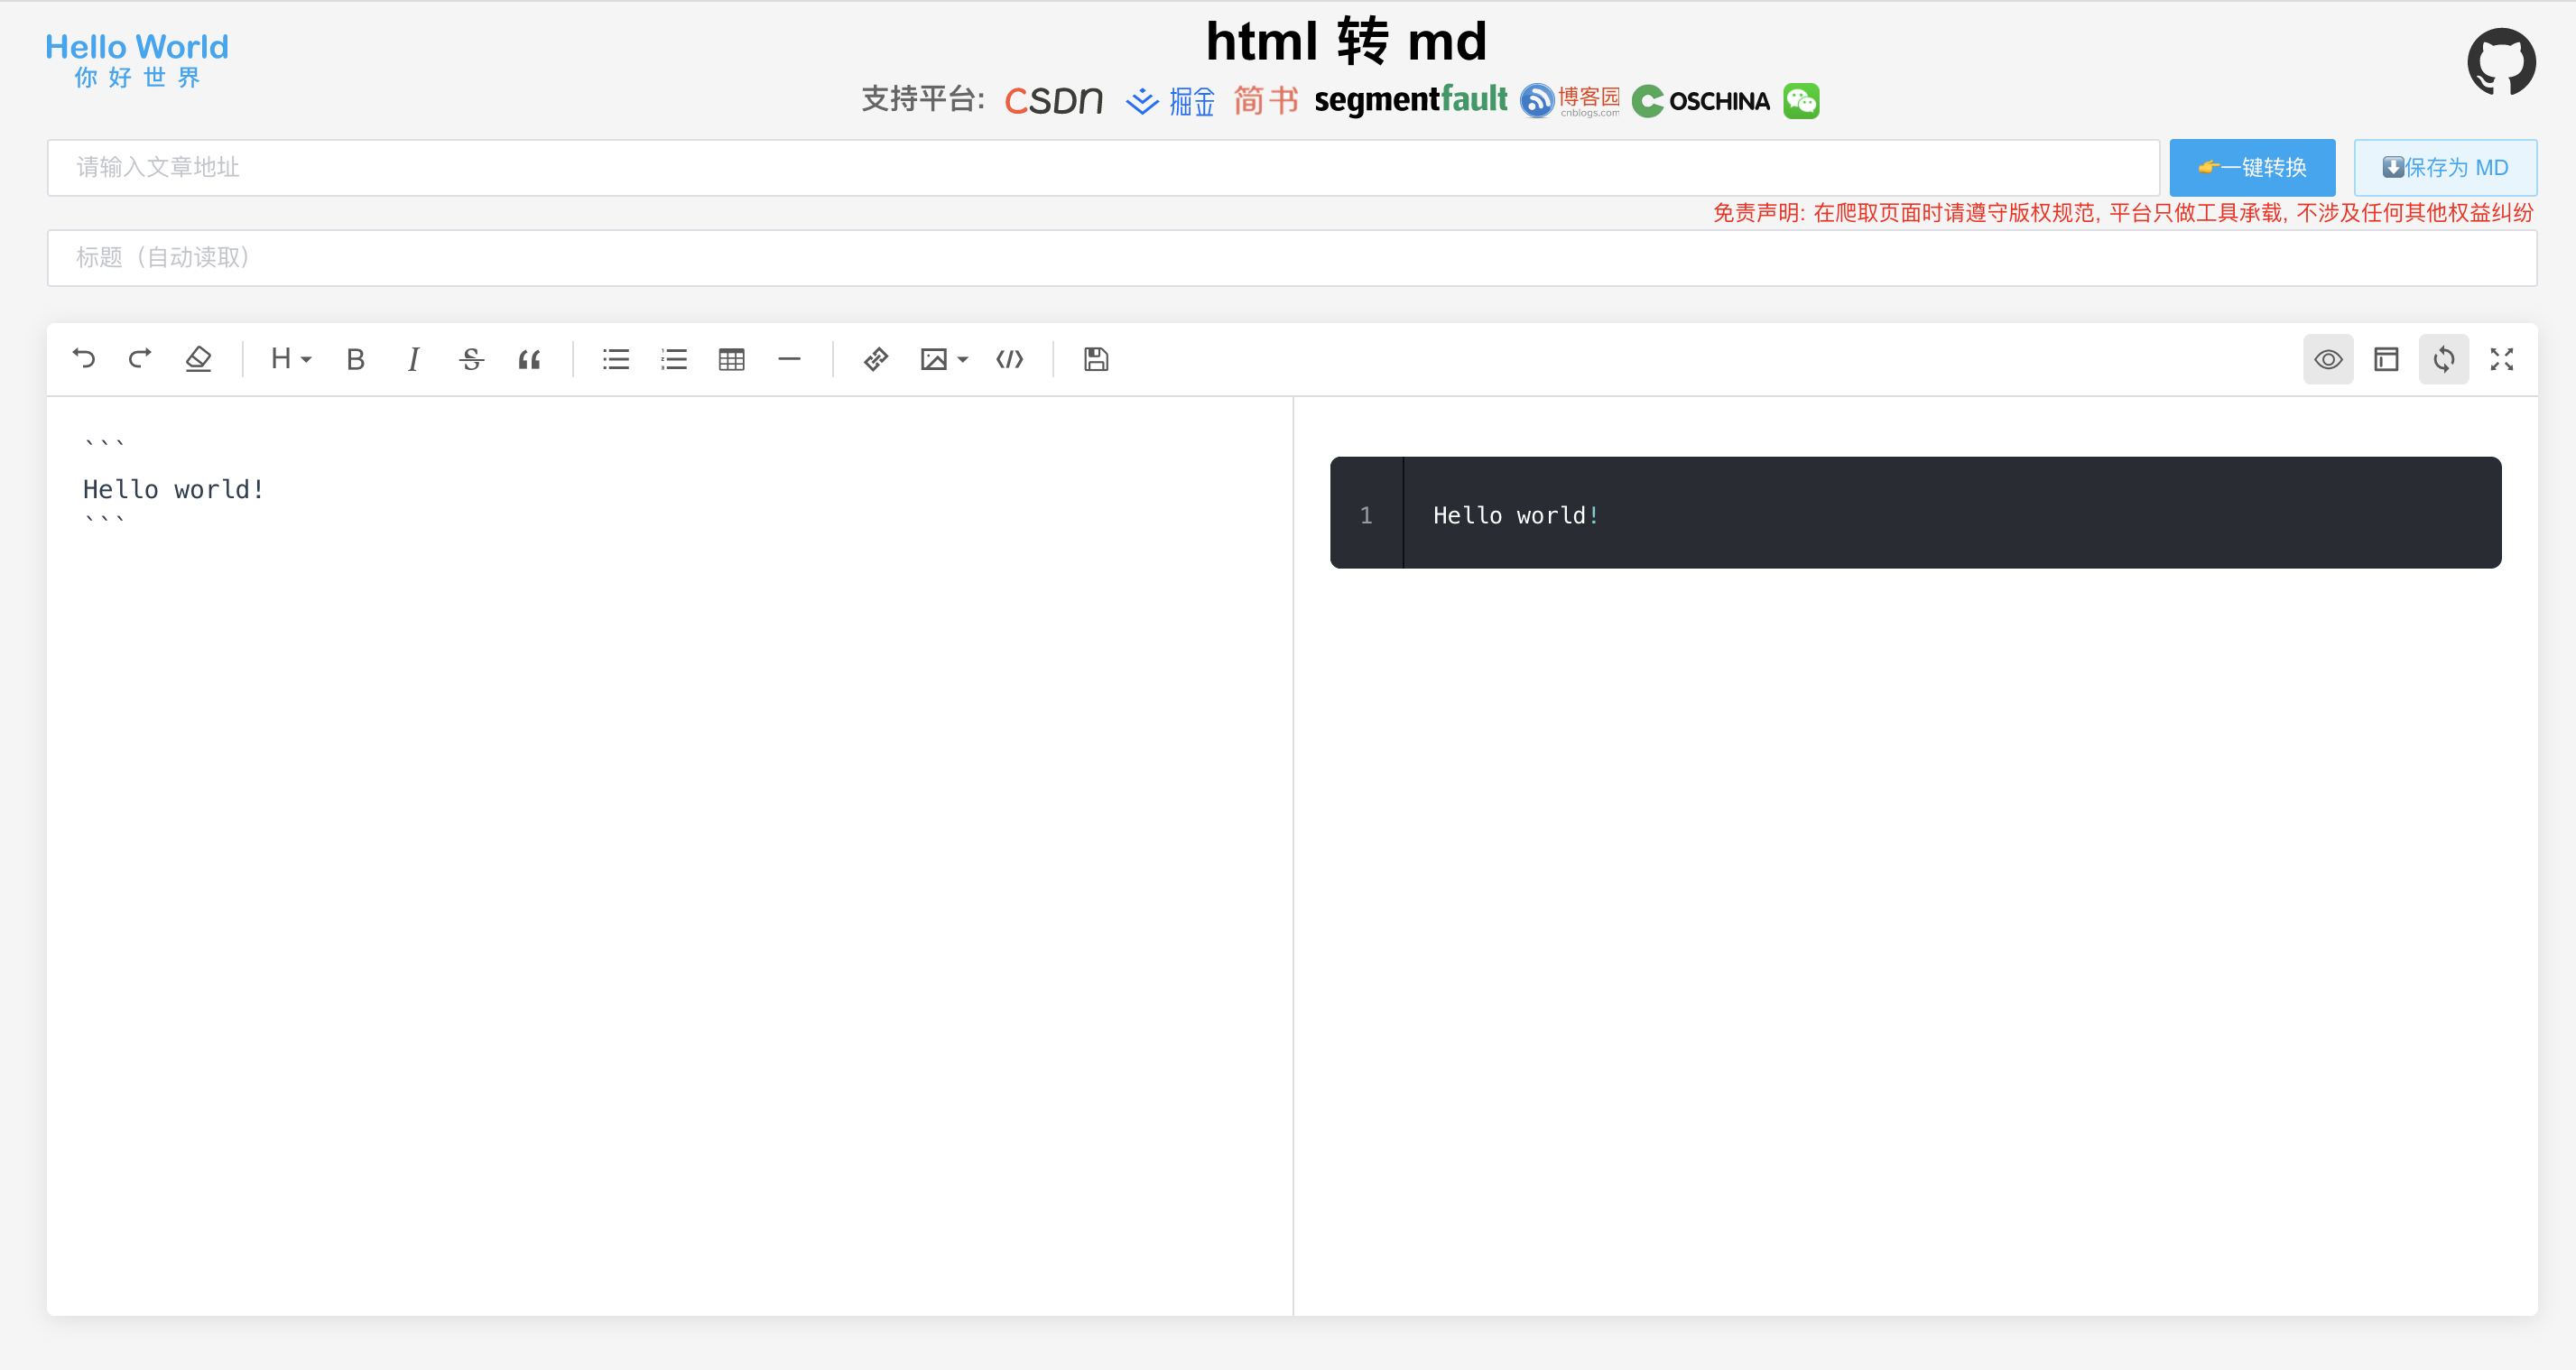Toggle the preview eye icon
This screenshot has width=2576, height=1370.
(2328, 359)
